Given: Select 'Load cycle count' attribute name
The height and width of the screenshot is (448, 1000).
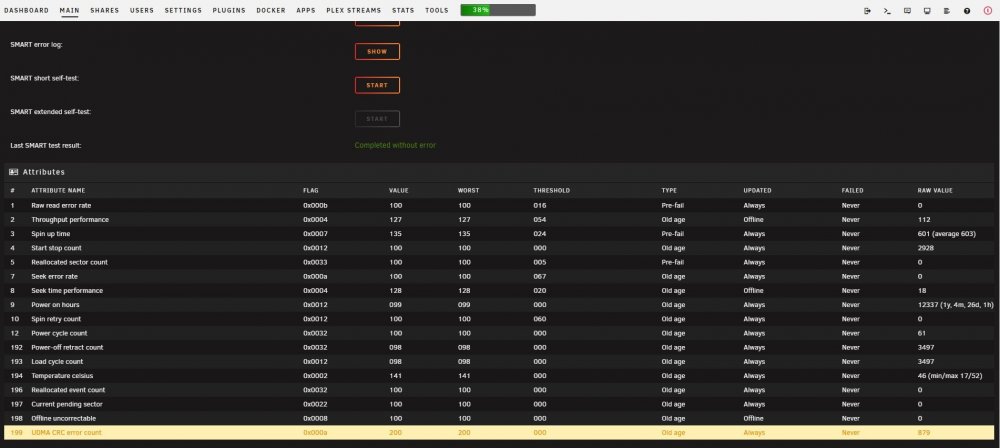Looking at the screenshot, I should pyautogui.click(x=57, y=361).
